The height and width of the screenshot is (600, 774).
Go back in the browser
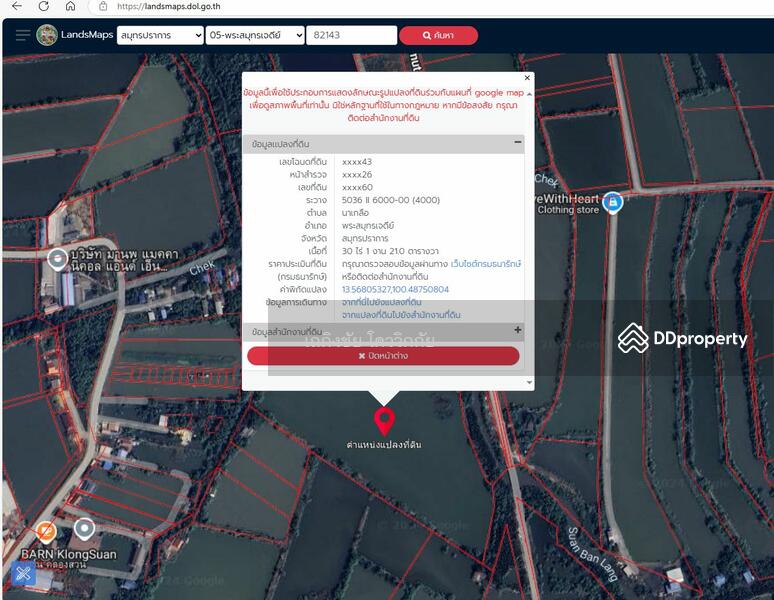point(17,6)
